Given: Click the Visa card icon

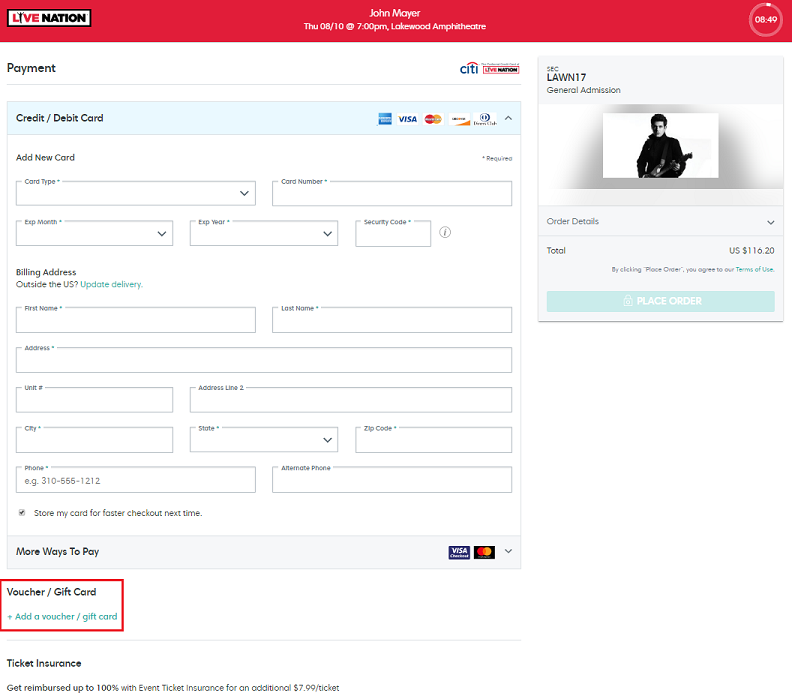Looking at the screenshot, I should pyautogui.click(x=408, y=119).
